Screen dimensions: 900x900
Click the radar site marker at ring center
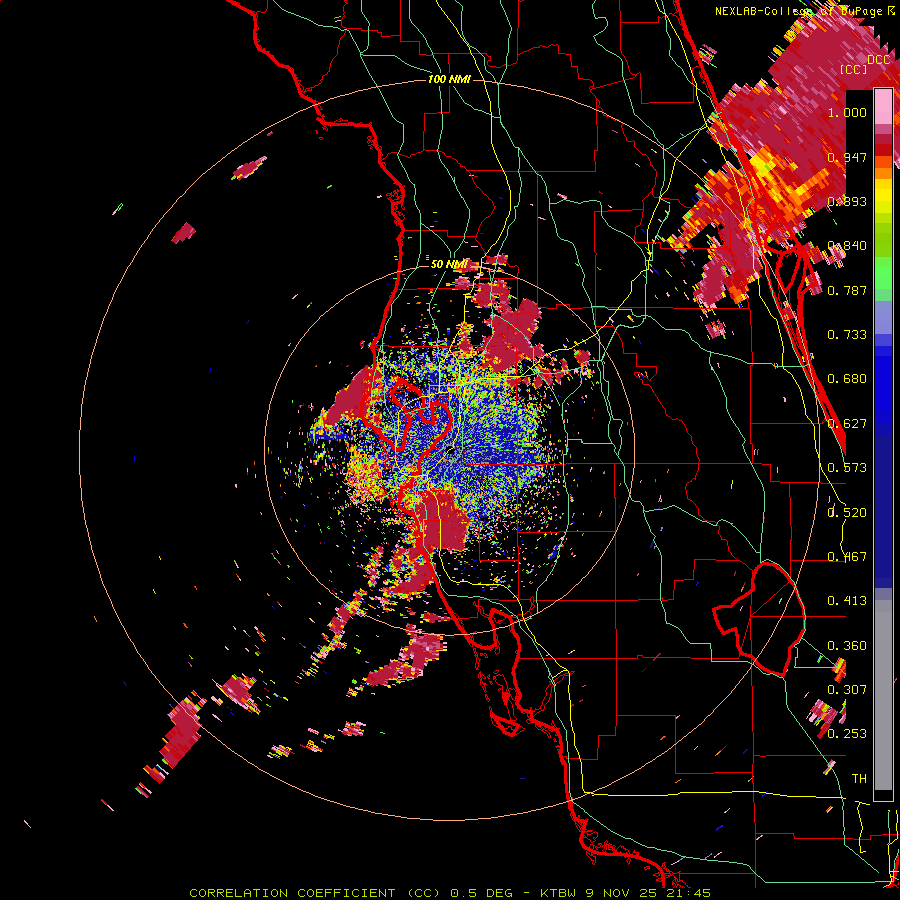449,451
